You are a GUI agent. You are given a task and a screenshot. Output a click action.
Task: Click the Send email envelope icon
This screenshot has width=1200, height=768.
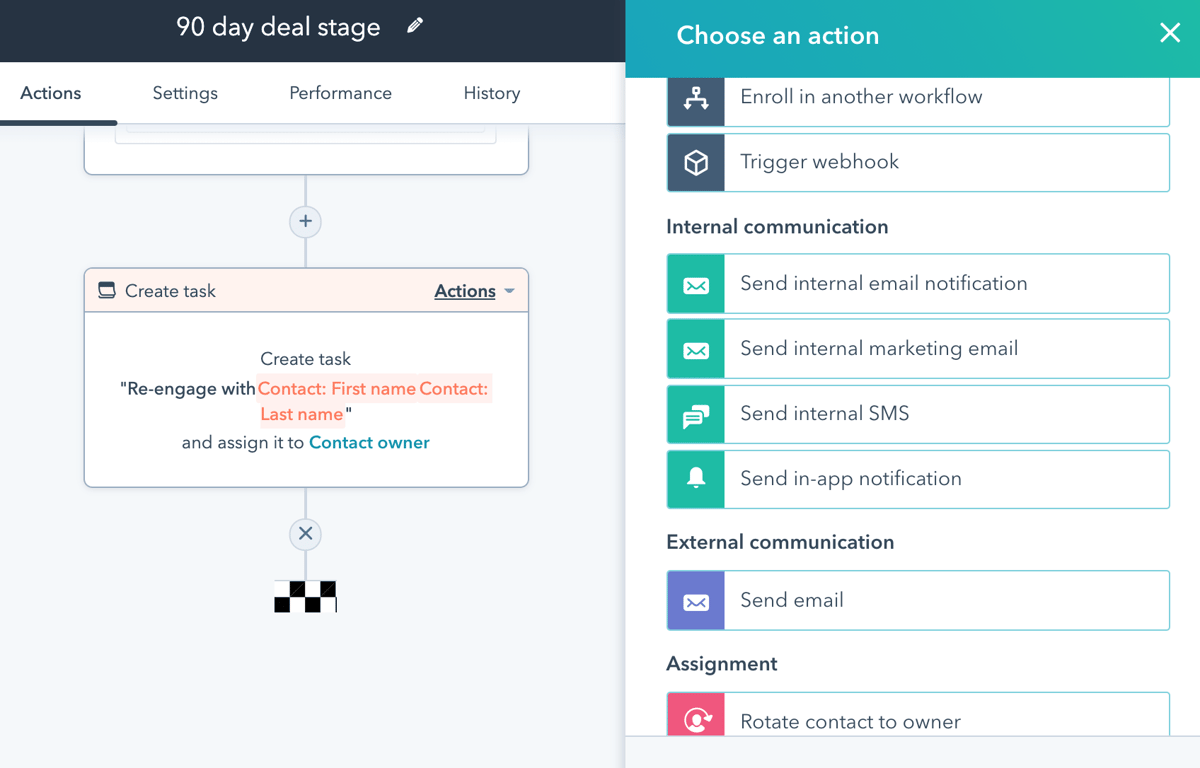695,600
